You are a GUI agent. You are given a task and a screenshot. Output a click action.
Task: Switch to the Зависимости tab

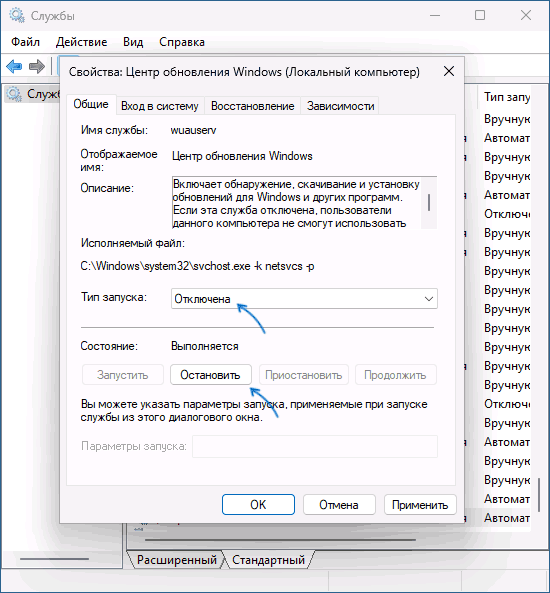pos(340,106)
